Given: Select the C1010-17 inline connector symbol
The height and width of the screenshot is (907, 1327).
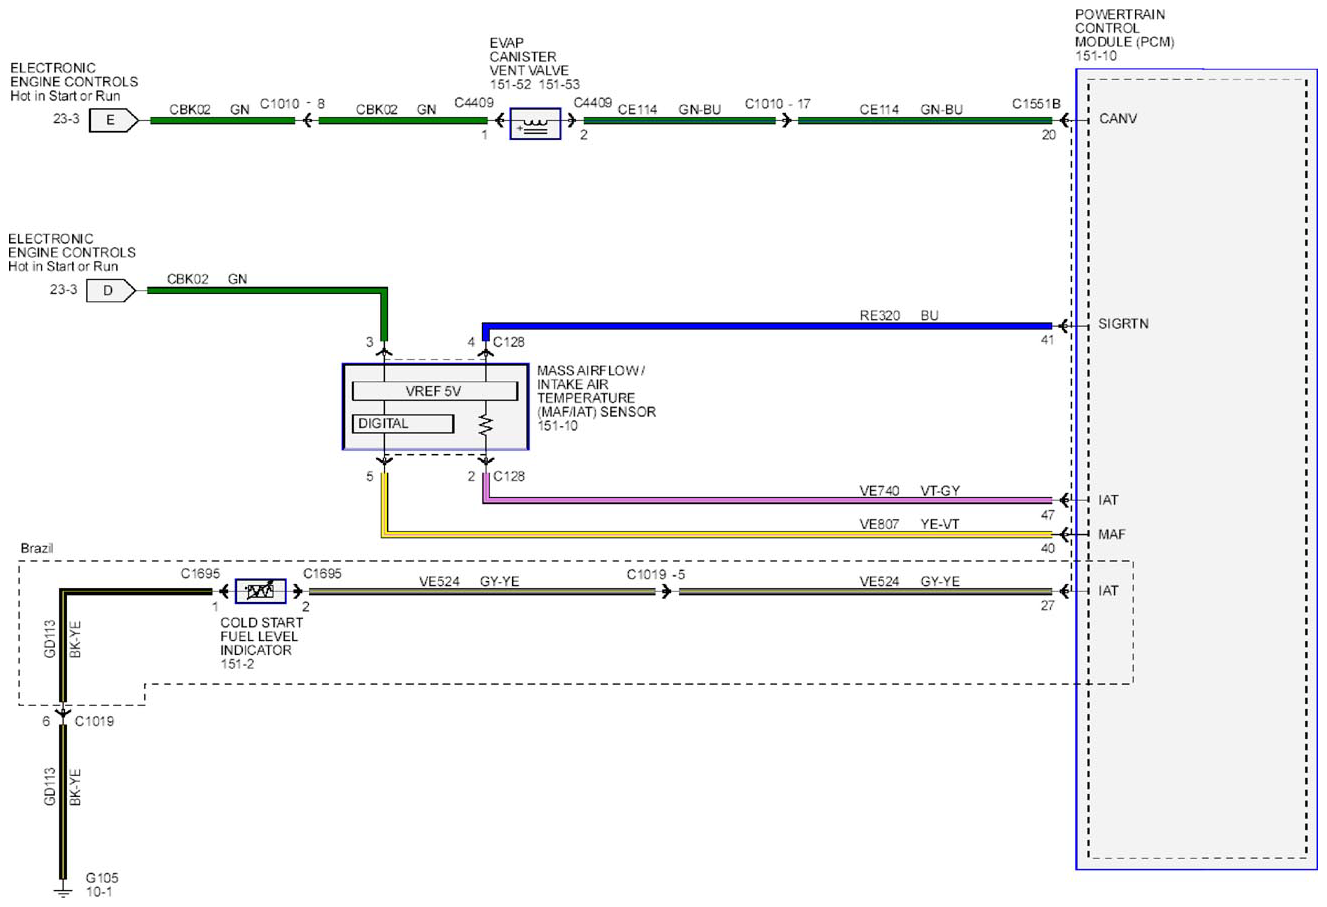Looking at the screenshot, I should [786, 121].
